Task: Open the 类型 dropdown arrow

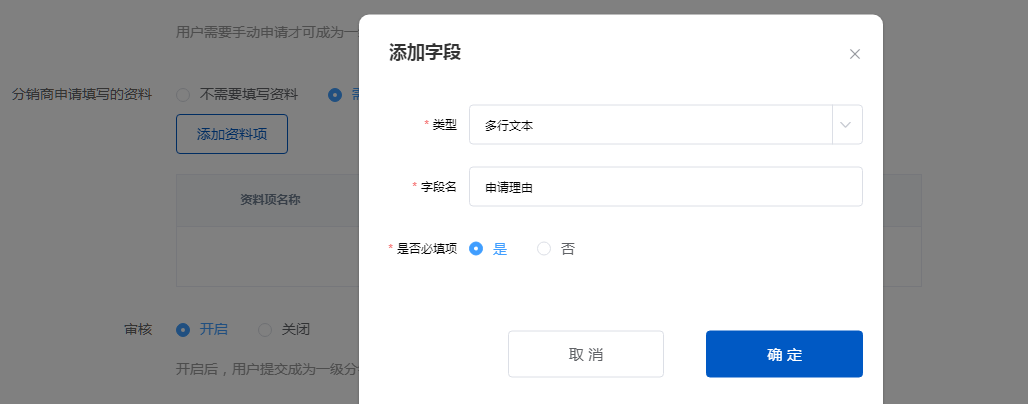Action: coord(846,125)
